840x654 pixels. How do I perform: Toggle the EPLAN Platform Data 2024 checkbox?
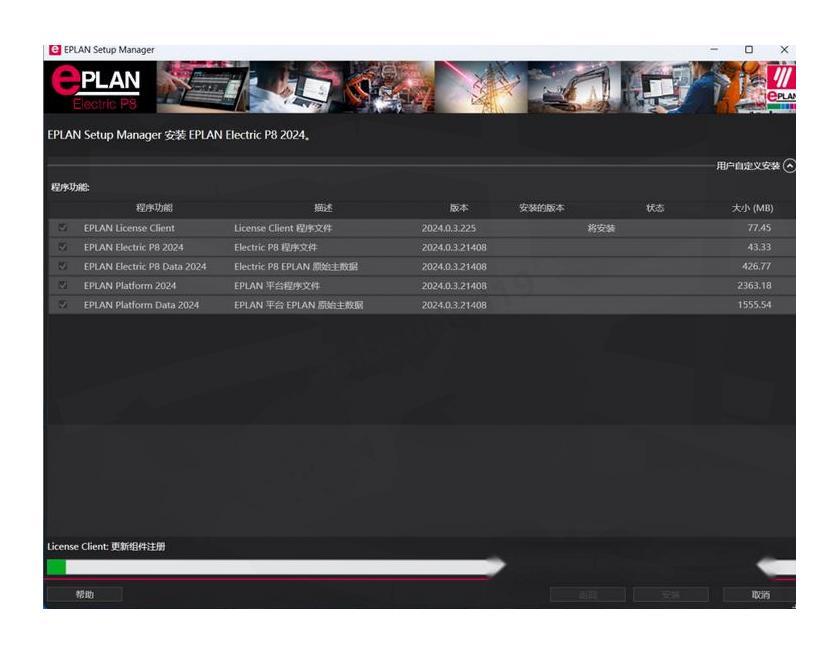pyautogui.click(x=63, y=305)
